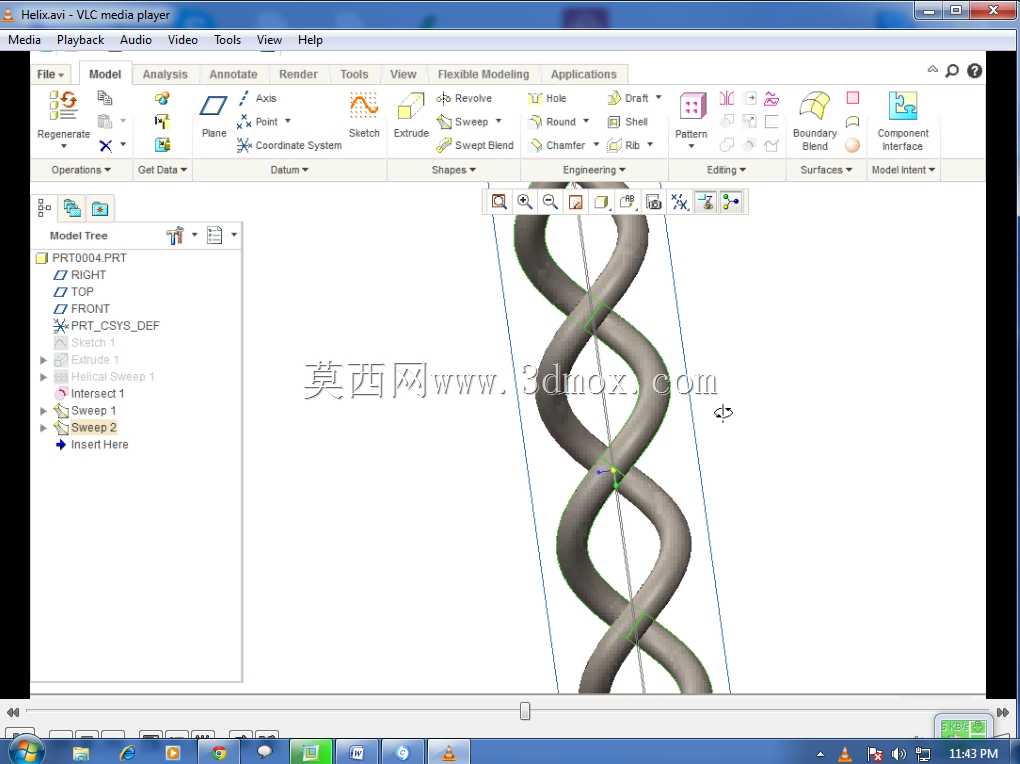Toggle spin center display icon

click(x=731, y=202)
